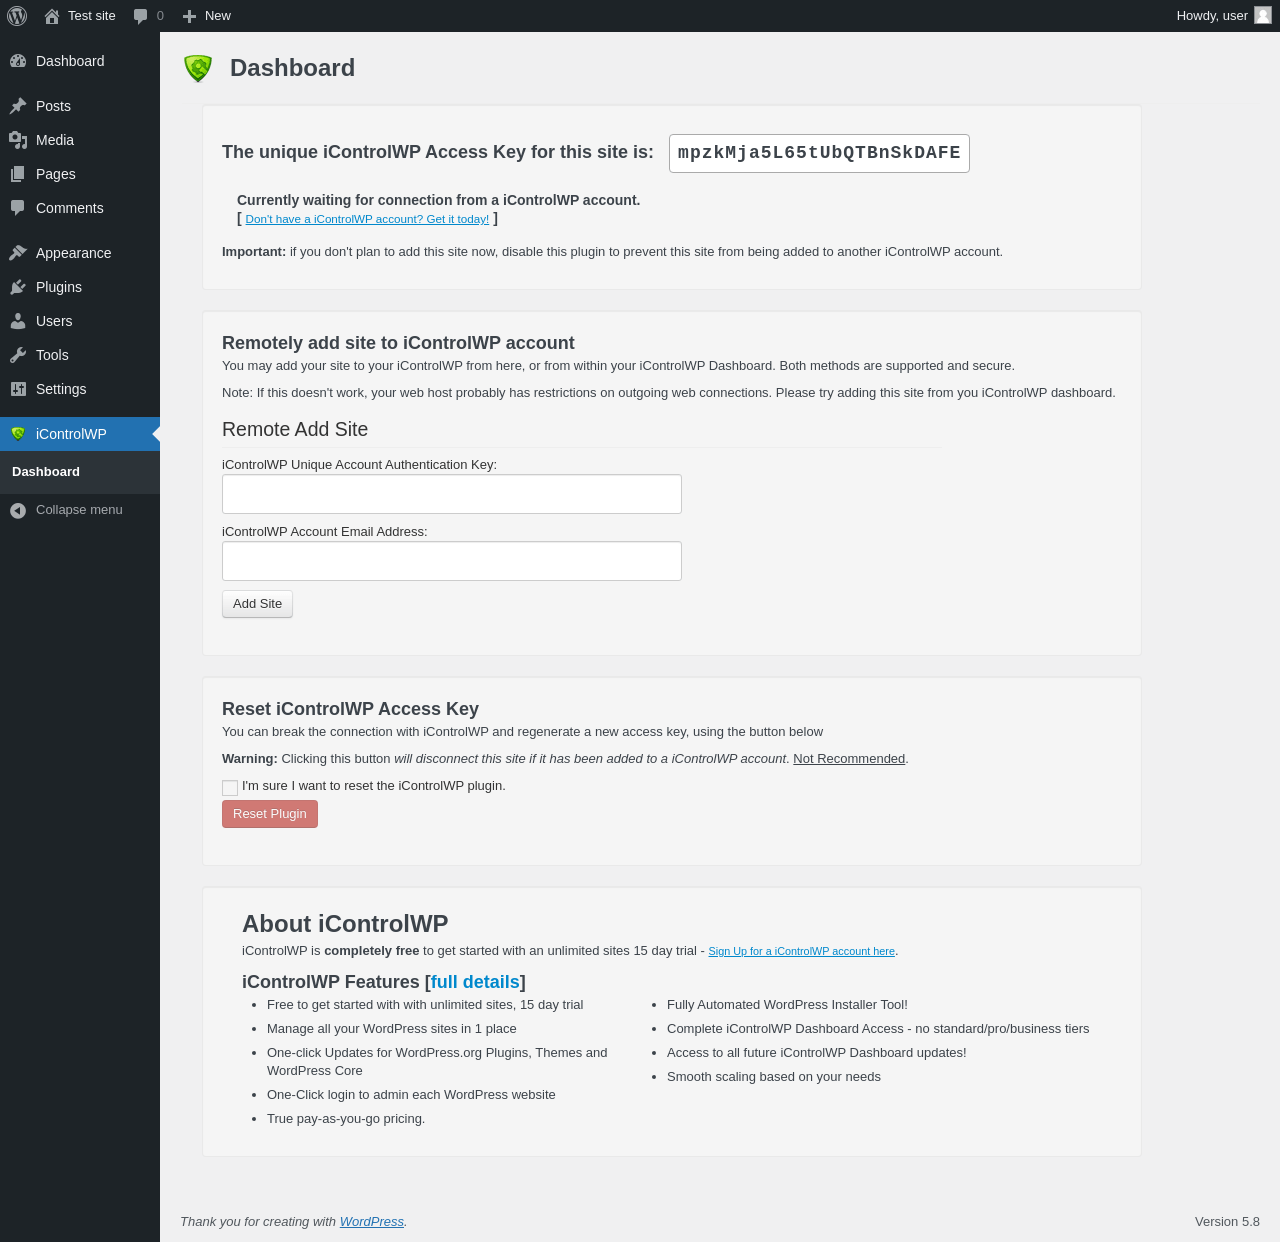Click the Posts pushpin icon
The width and height of the screenshot is (1280, 1242).
(x=18, y=106)
